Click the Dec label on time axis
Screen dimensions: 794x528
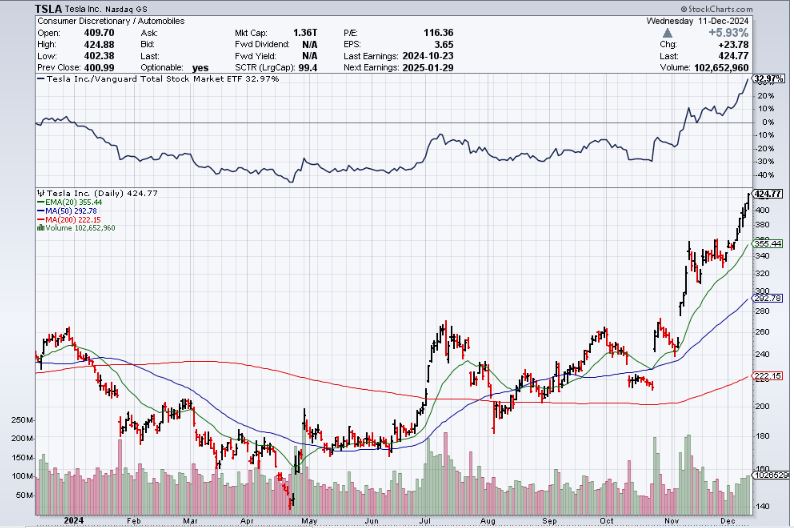coord(728,521)
